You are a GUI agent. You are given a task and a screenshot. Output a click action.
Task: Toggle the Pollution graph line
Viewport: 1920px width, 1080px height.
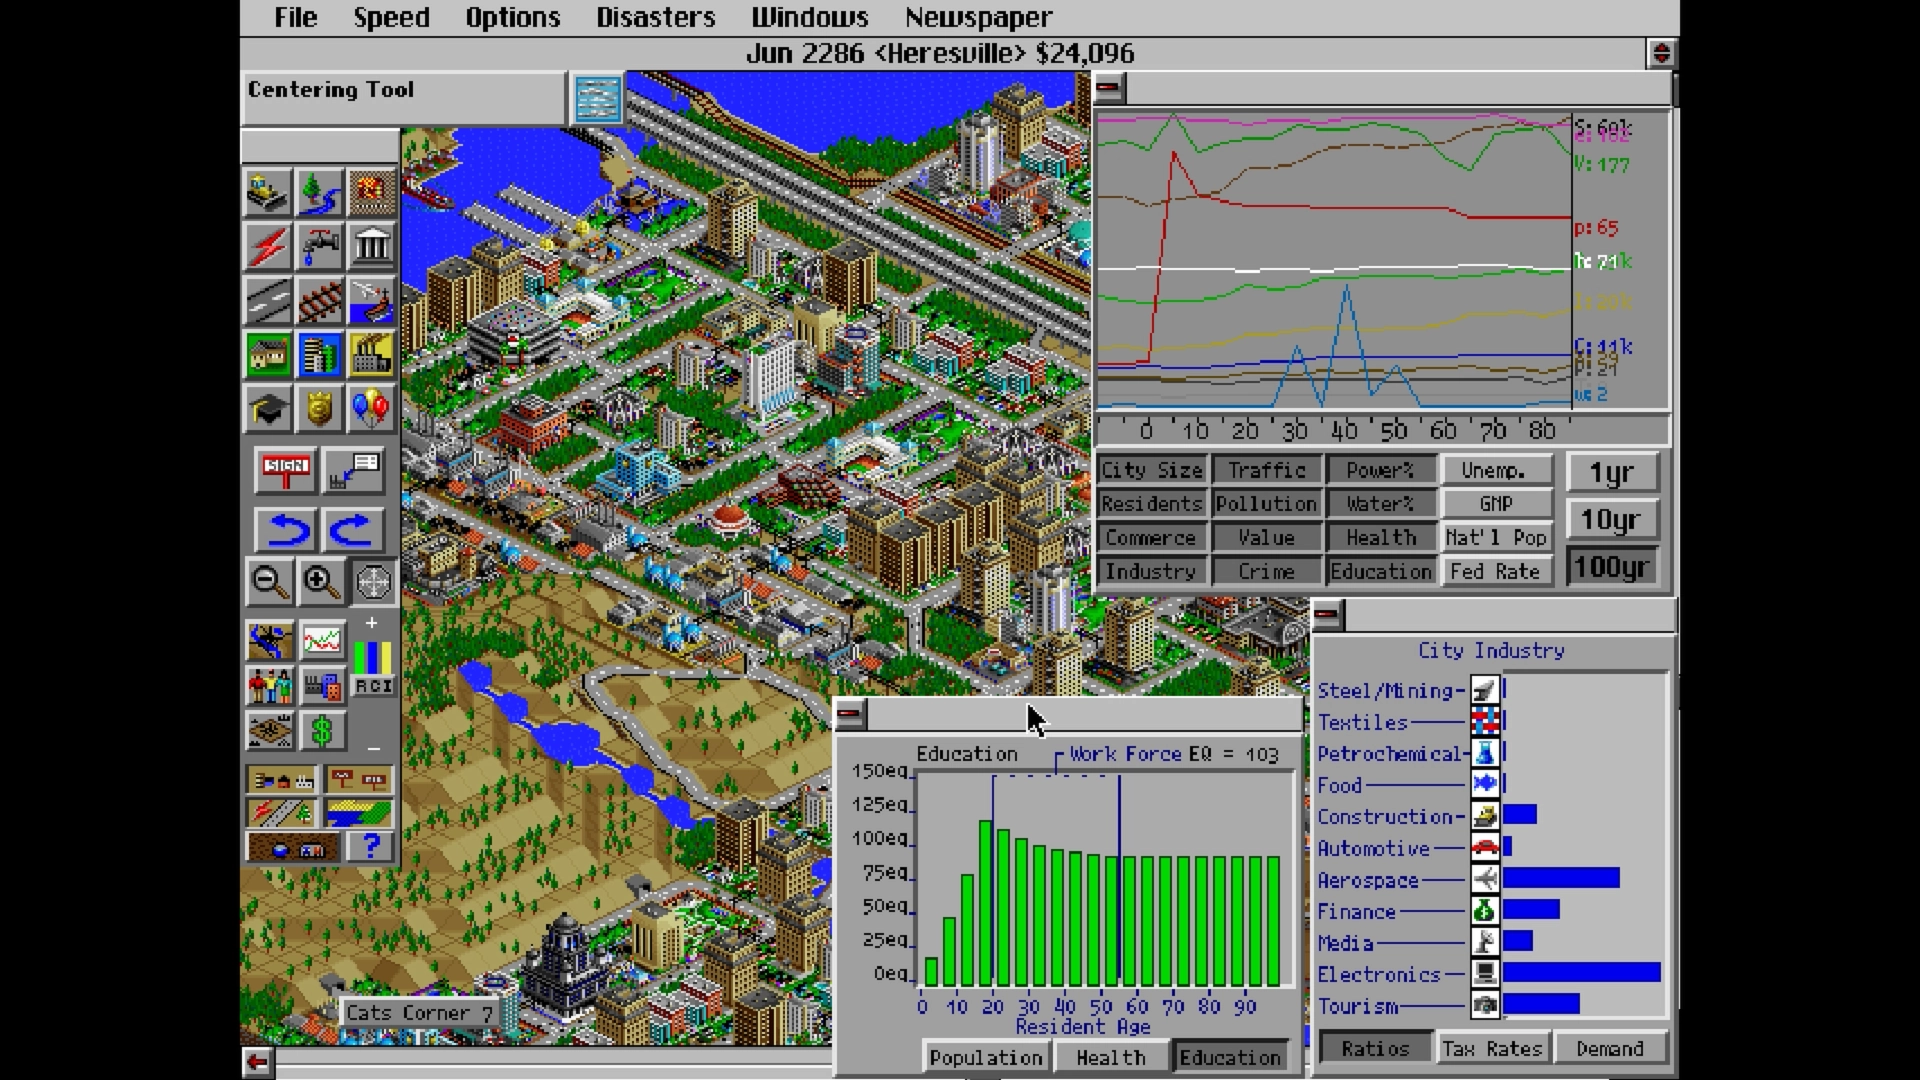tap(1266, 504)
